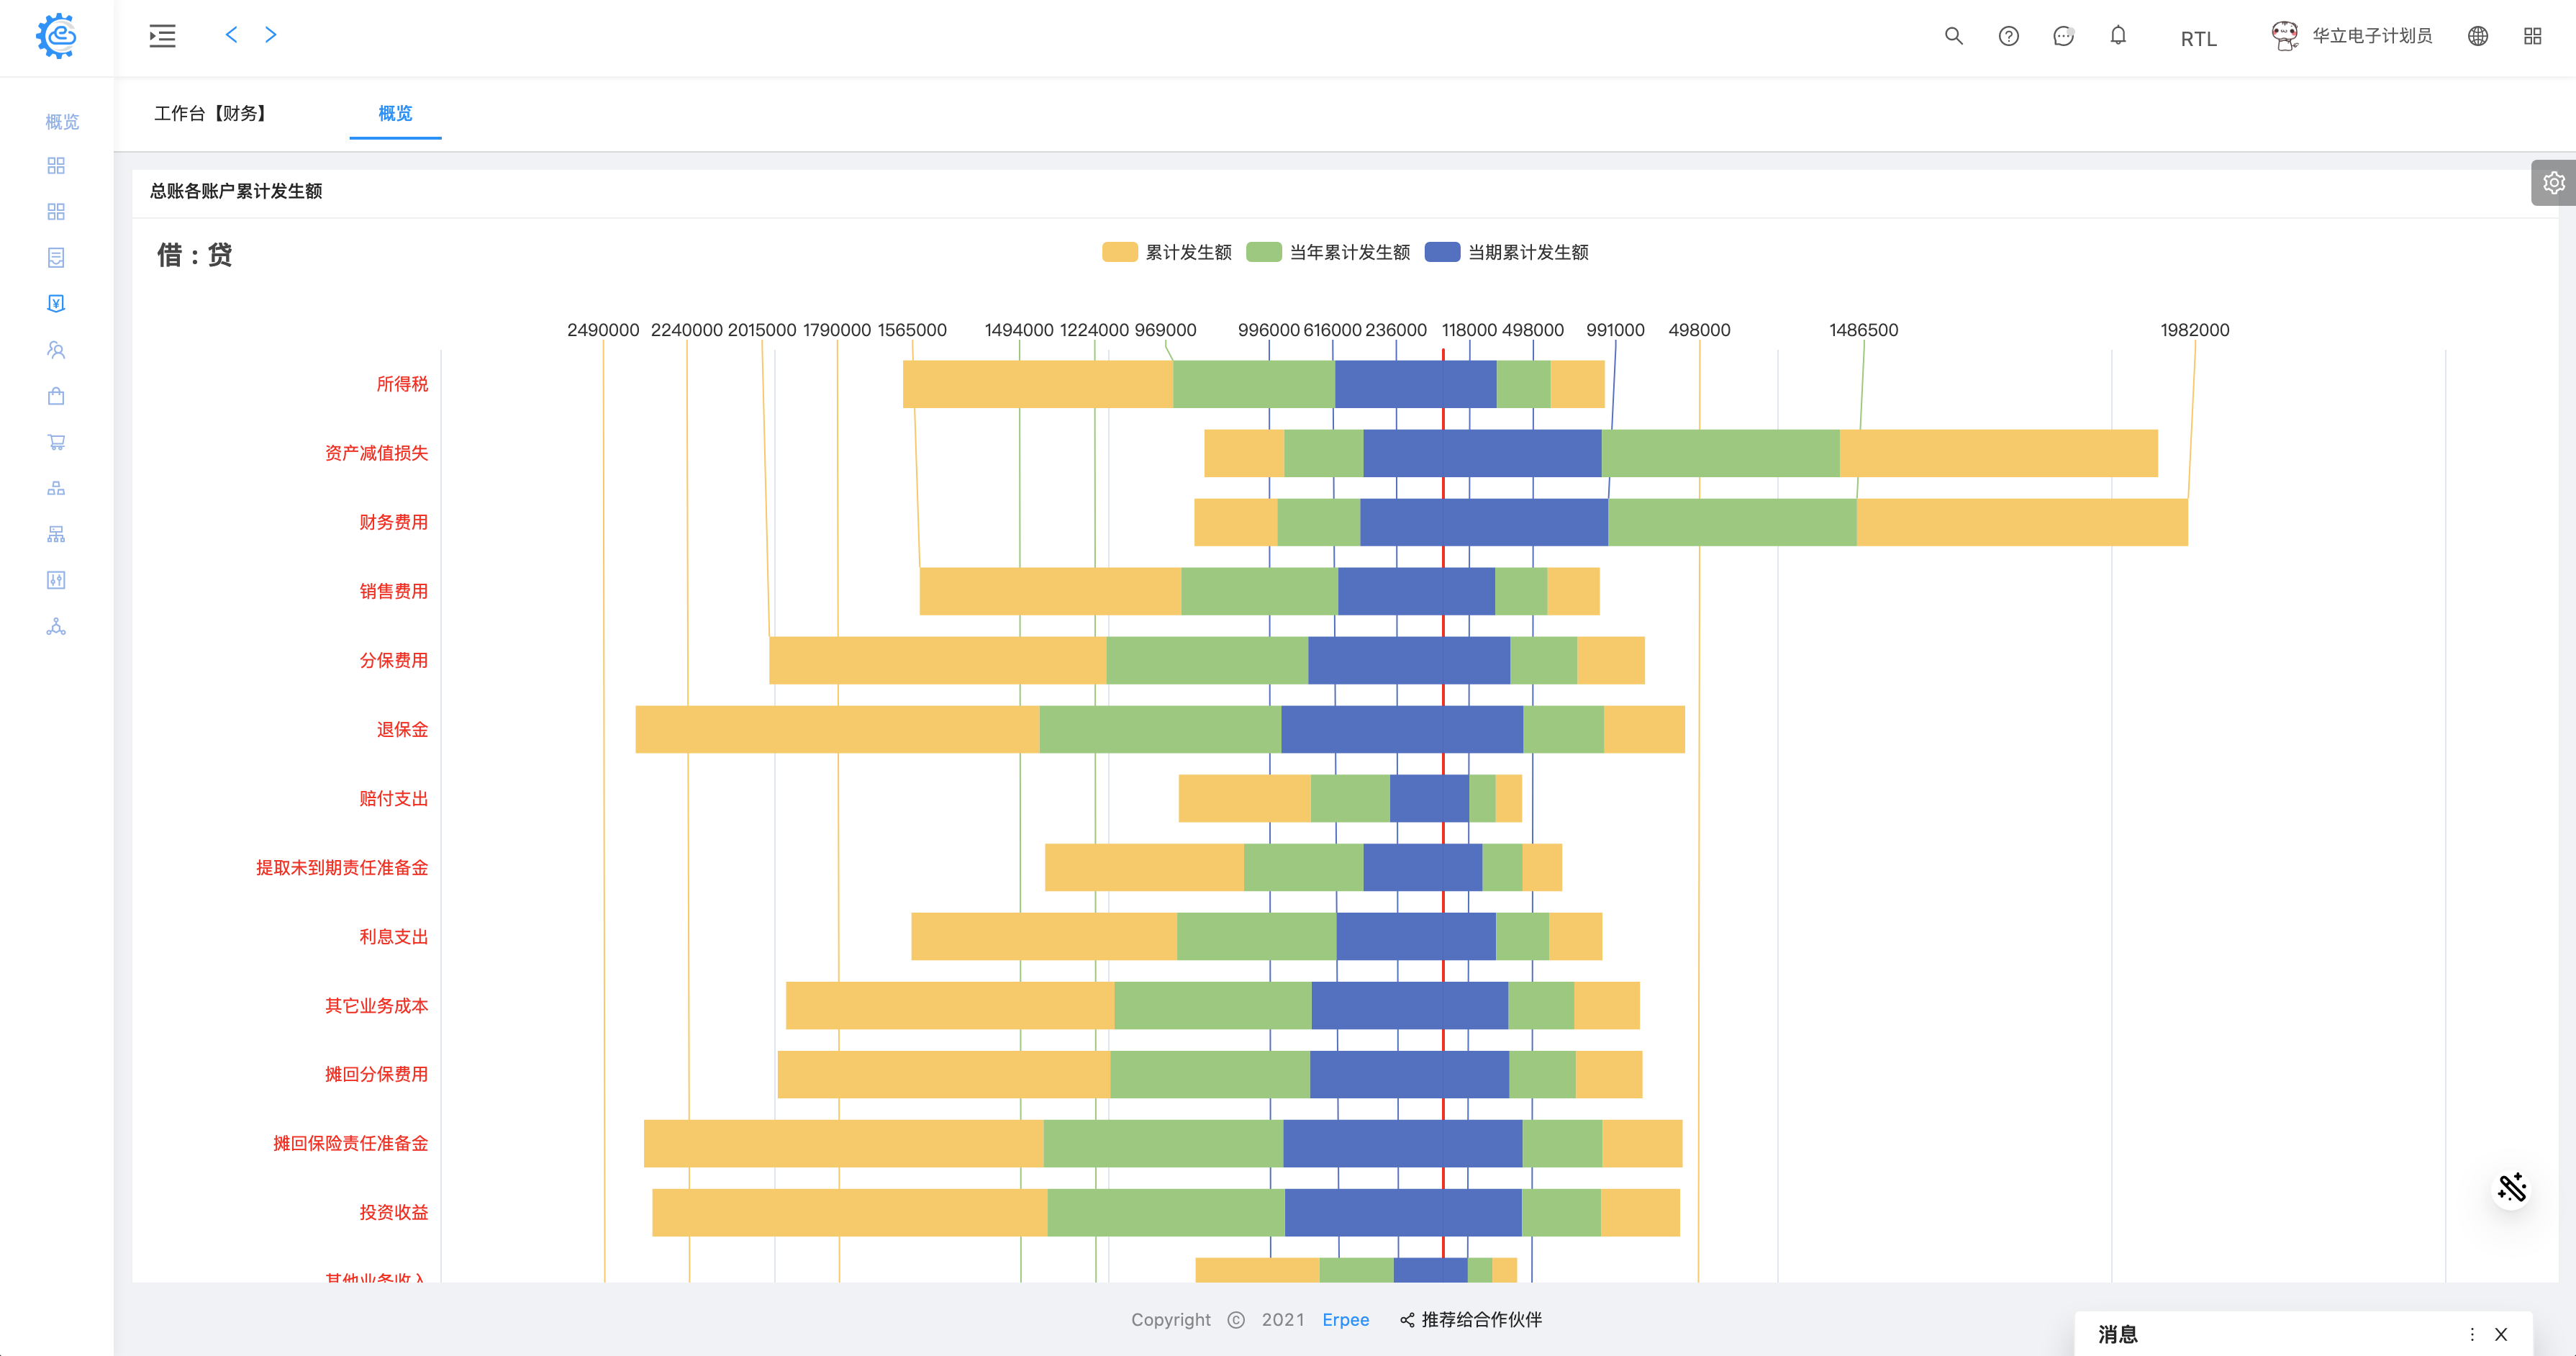The height and width of the screenshot is (1356, 2576).
Task: Click the search magnifier icon in header
Action: tap(1953, 36)
